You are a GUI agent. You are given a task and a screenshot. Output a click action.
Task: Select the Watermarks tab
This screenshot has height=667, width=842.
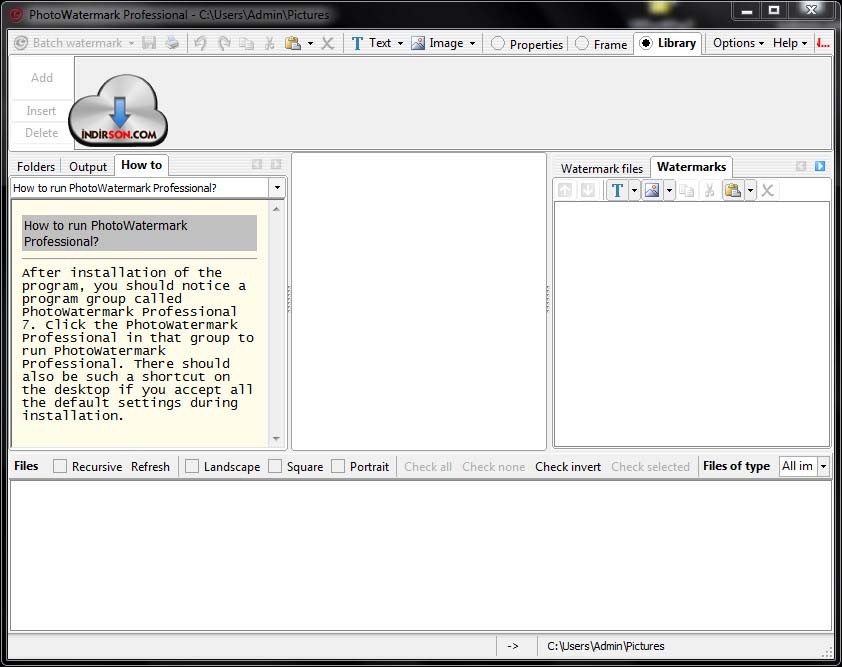(691, 167)
